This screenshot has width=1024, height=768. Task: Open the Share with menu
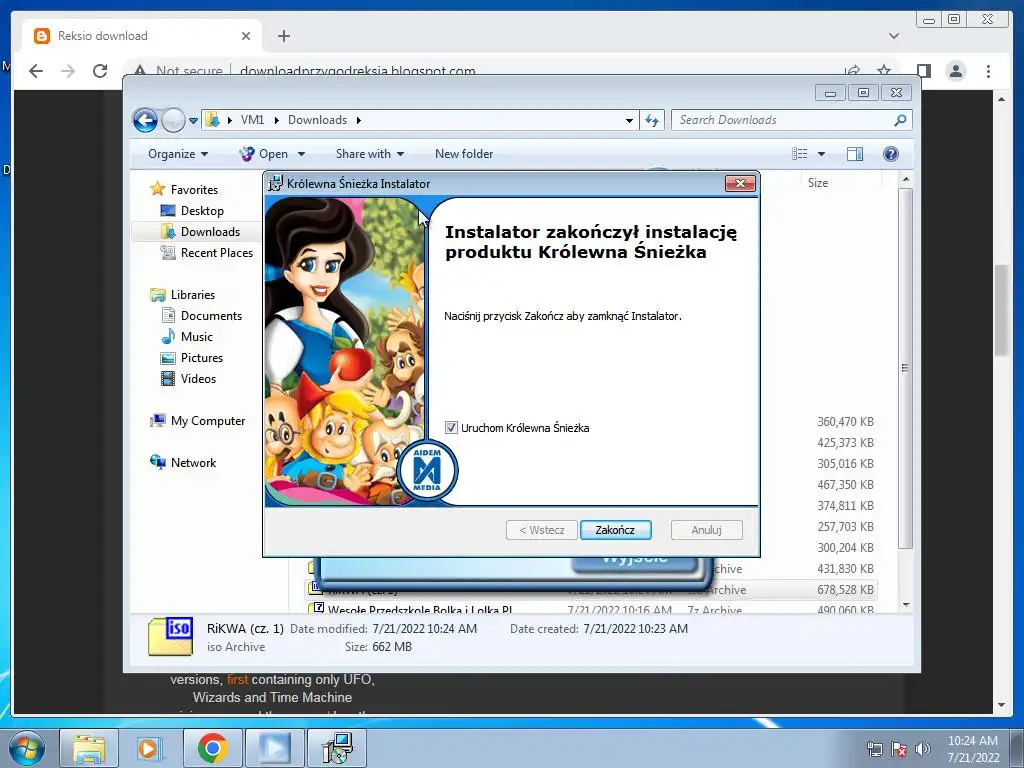pos(370,154)
